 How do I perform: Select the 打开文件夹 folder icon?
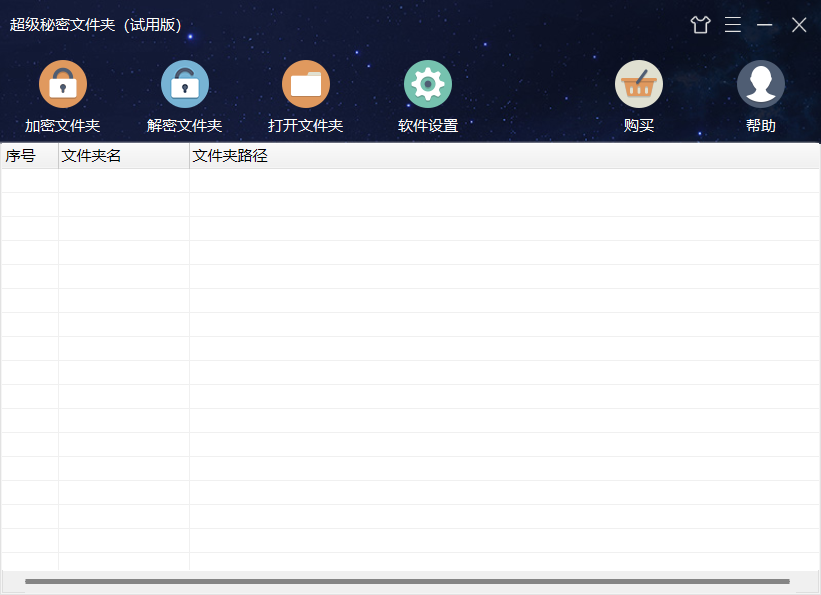[306, 84]
